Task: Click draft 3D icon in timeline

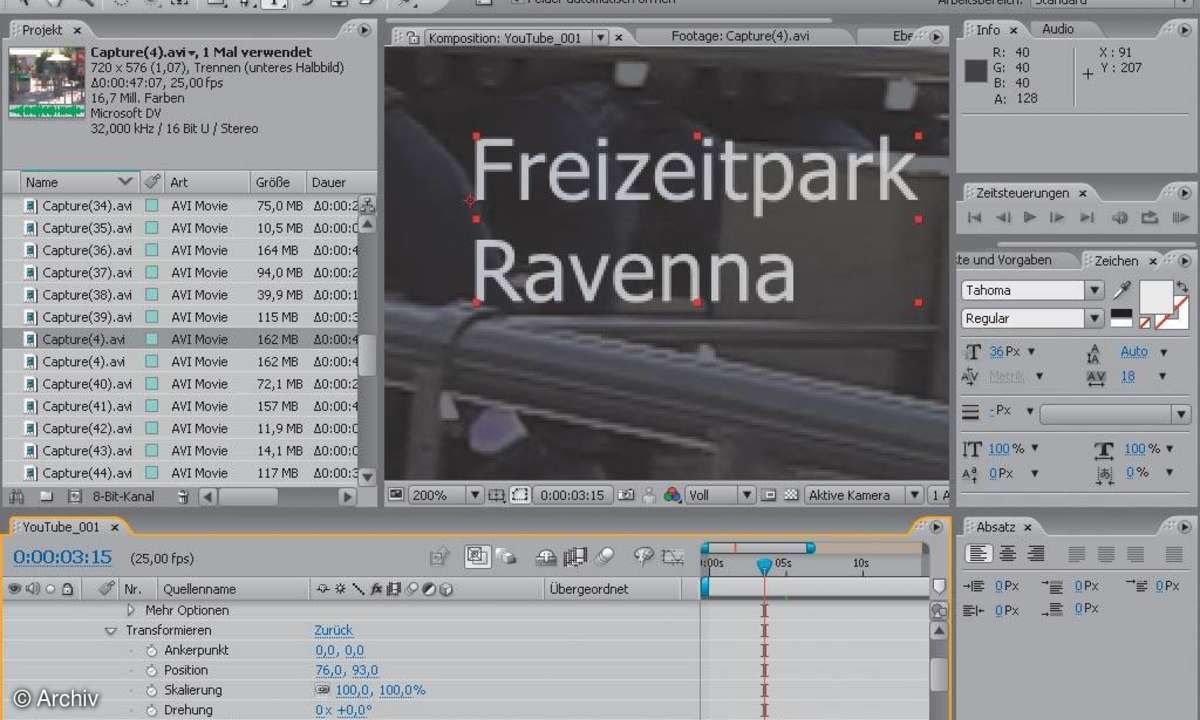Action: [x=507, y=557]
